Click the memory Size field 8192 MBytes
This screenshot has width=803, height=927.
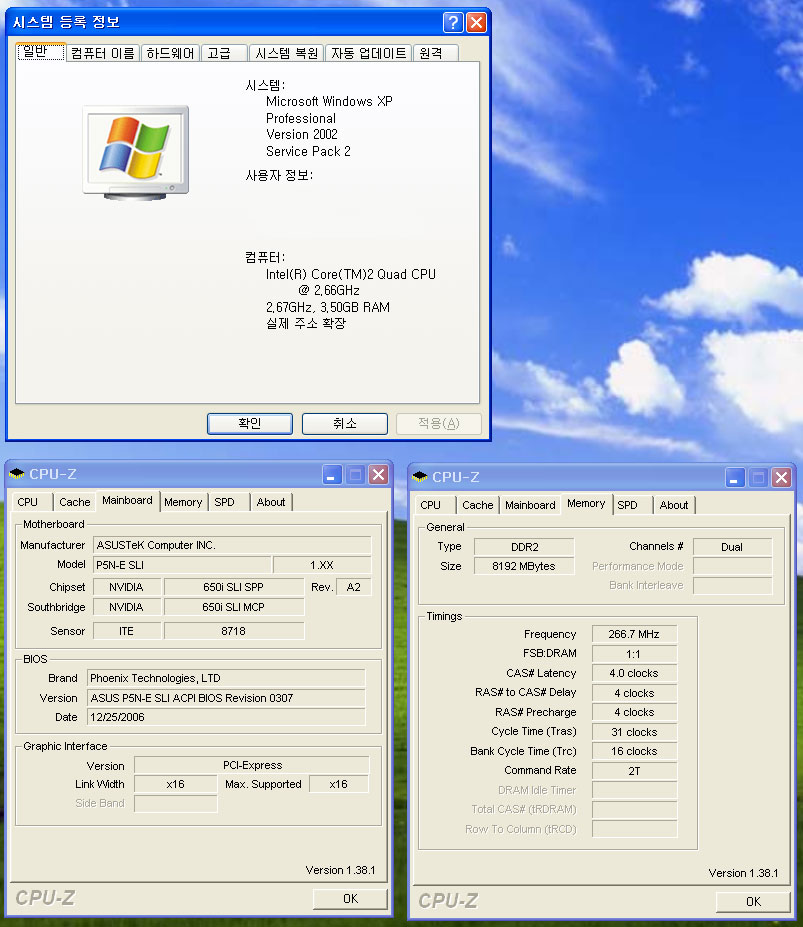pos(524,566)
